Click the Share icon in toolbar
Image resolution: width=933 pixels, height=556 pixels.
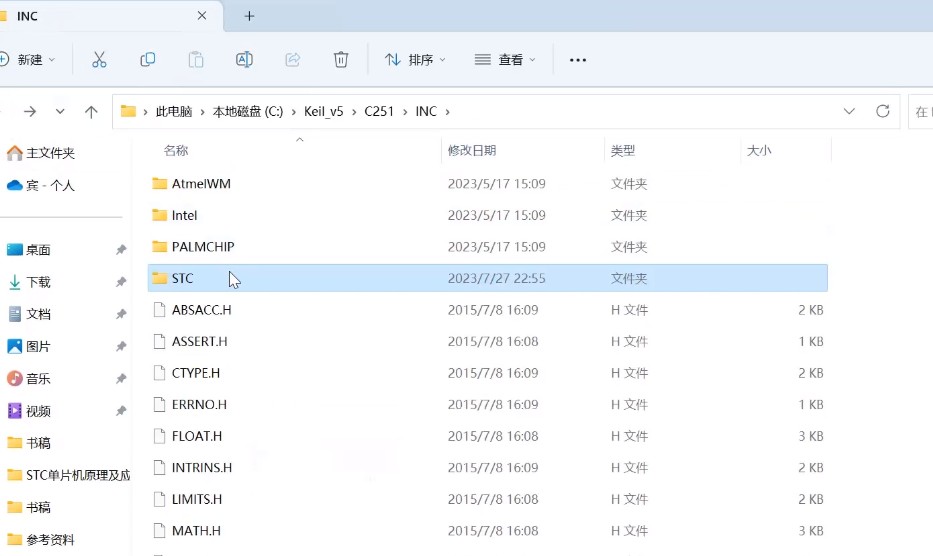click(x=292, y=60)
